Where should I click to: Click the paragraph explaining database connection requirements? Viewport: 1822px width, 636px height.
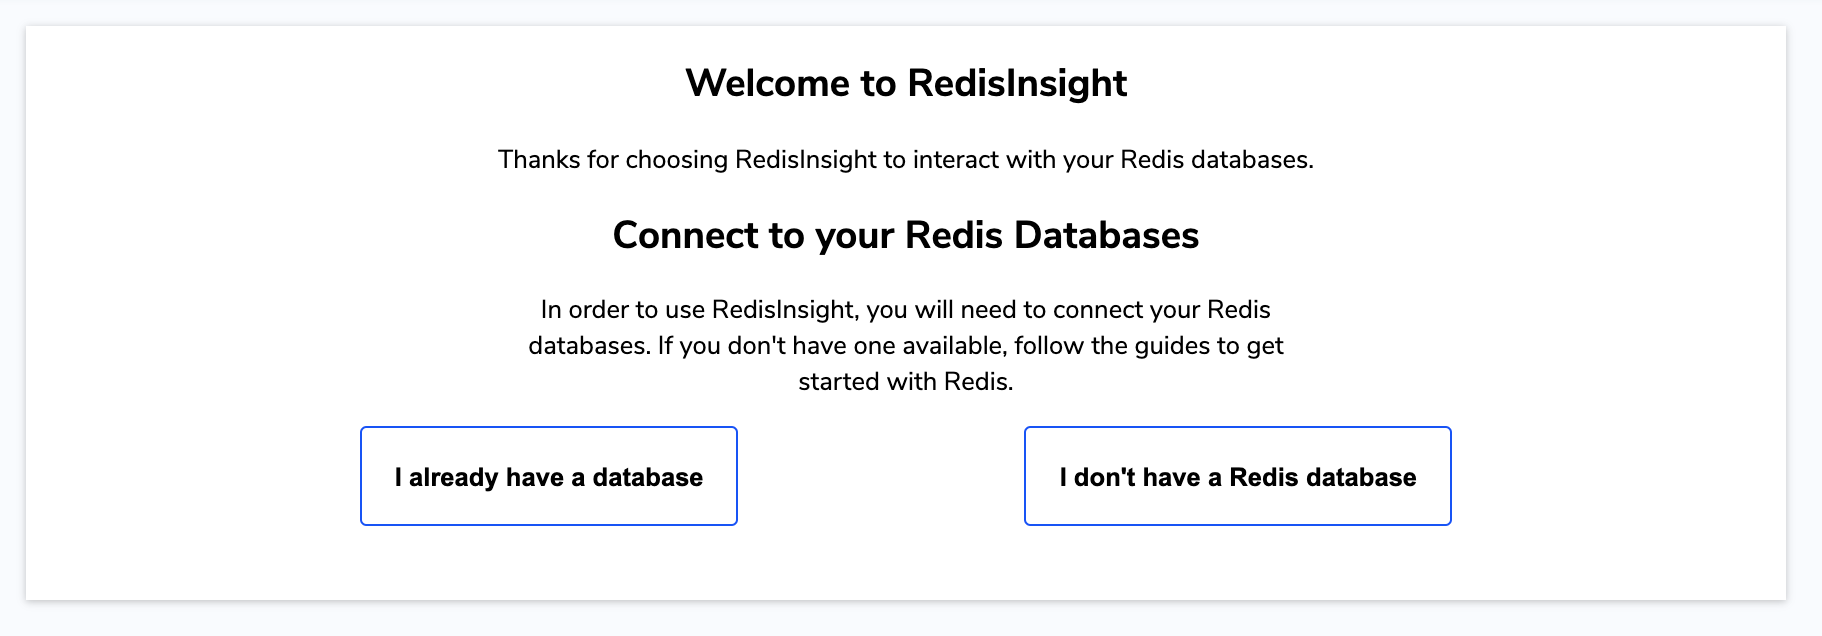pyautogui.click(x=906, y=345)
